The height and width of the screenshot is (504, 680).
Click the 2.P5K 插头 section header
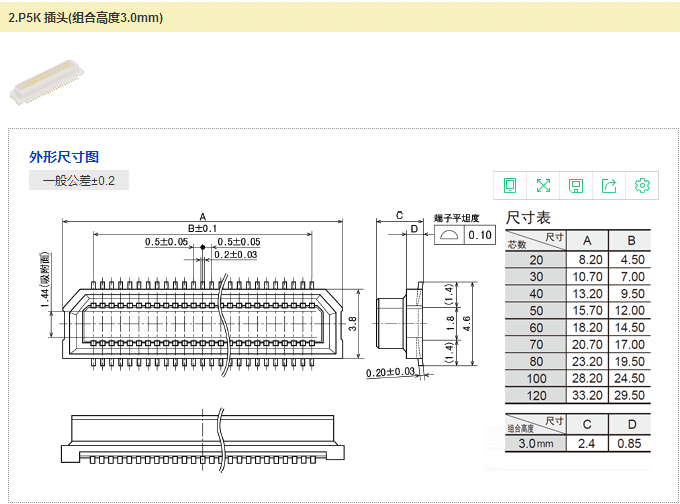pyautogui.click(x=86, y=18)
